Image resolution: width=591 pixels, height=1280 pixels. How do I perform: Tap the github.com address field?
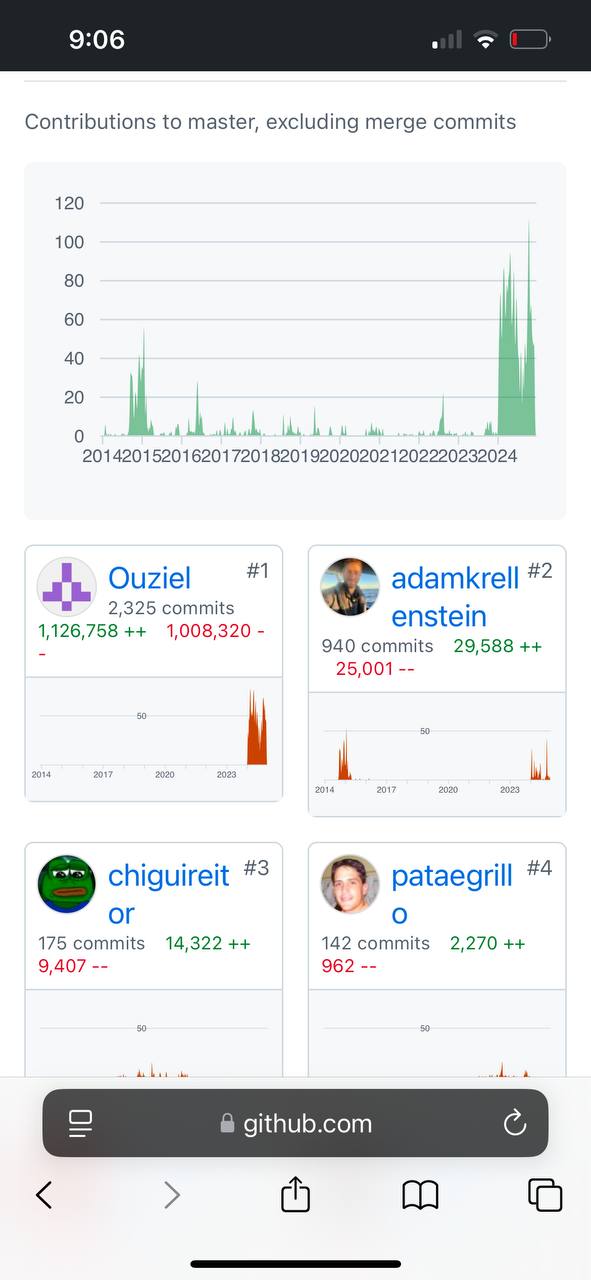point(295,1123)
